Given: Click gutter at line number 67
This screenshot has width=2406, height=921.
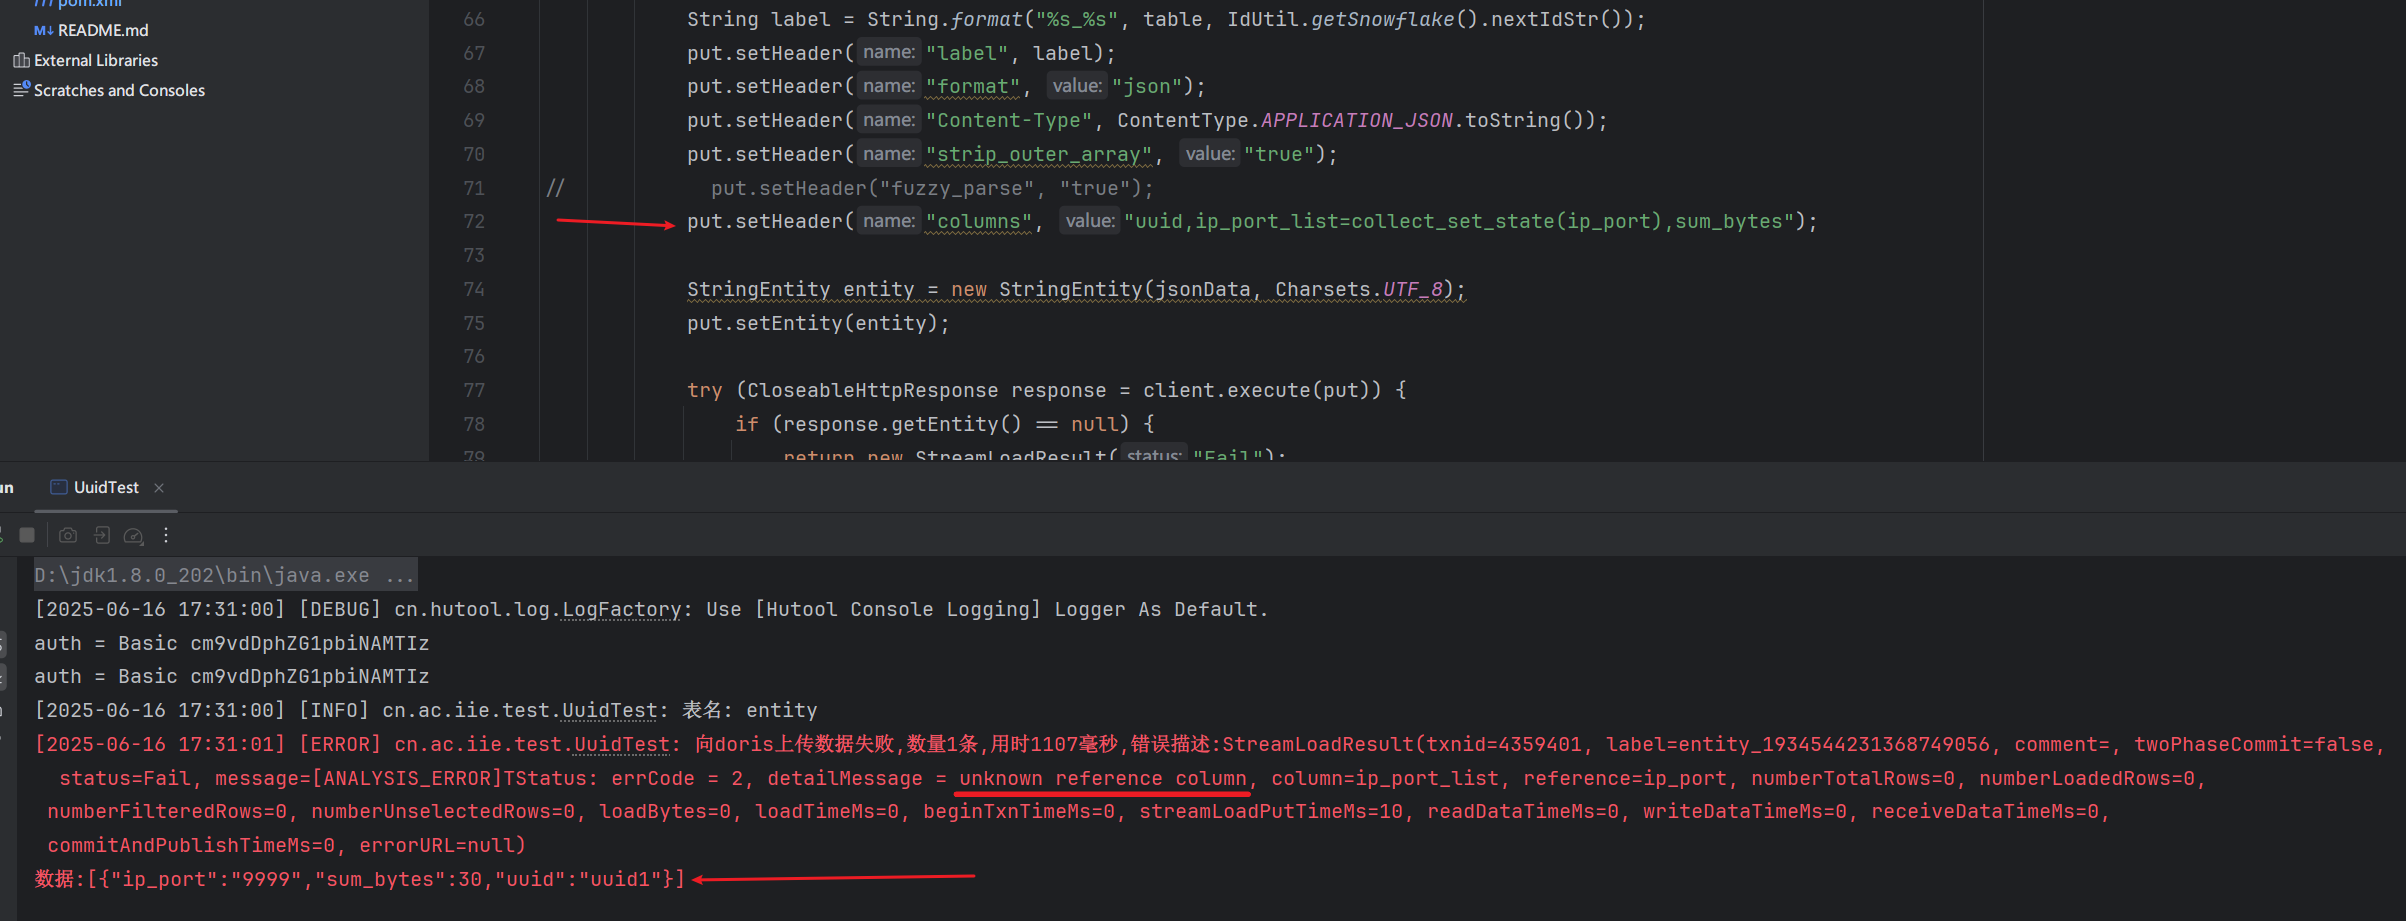Looking at the screenshot, I should (x=474, y=53).
